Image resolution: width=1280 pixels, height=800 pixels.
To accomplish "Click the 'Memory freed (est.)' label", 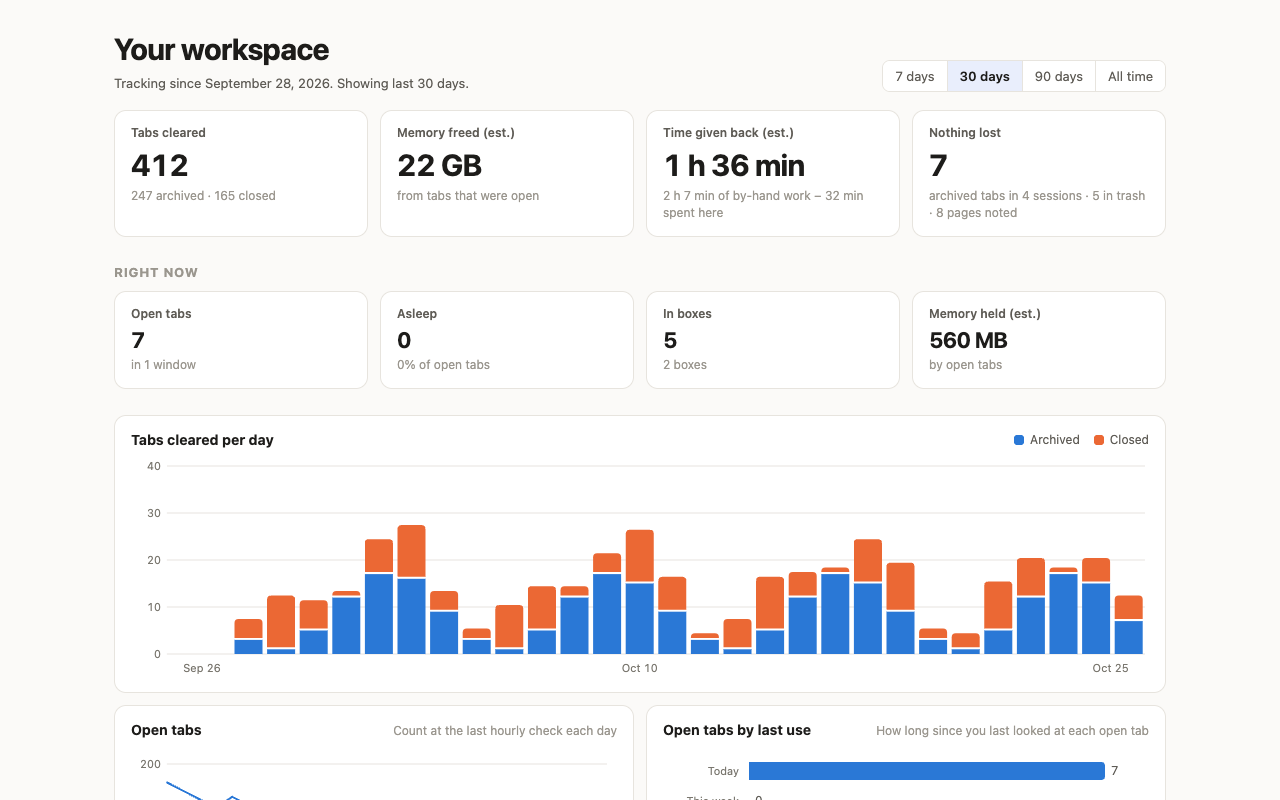I will coord(456,133).
